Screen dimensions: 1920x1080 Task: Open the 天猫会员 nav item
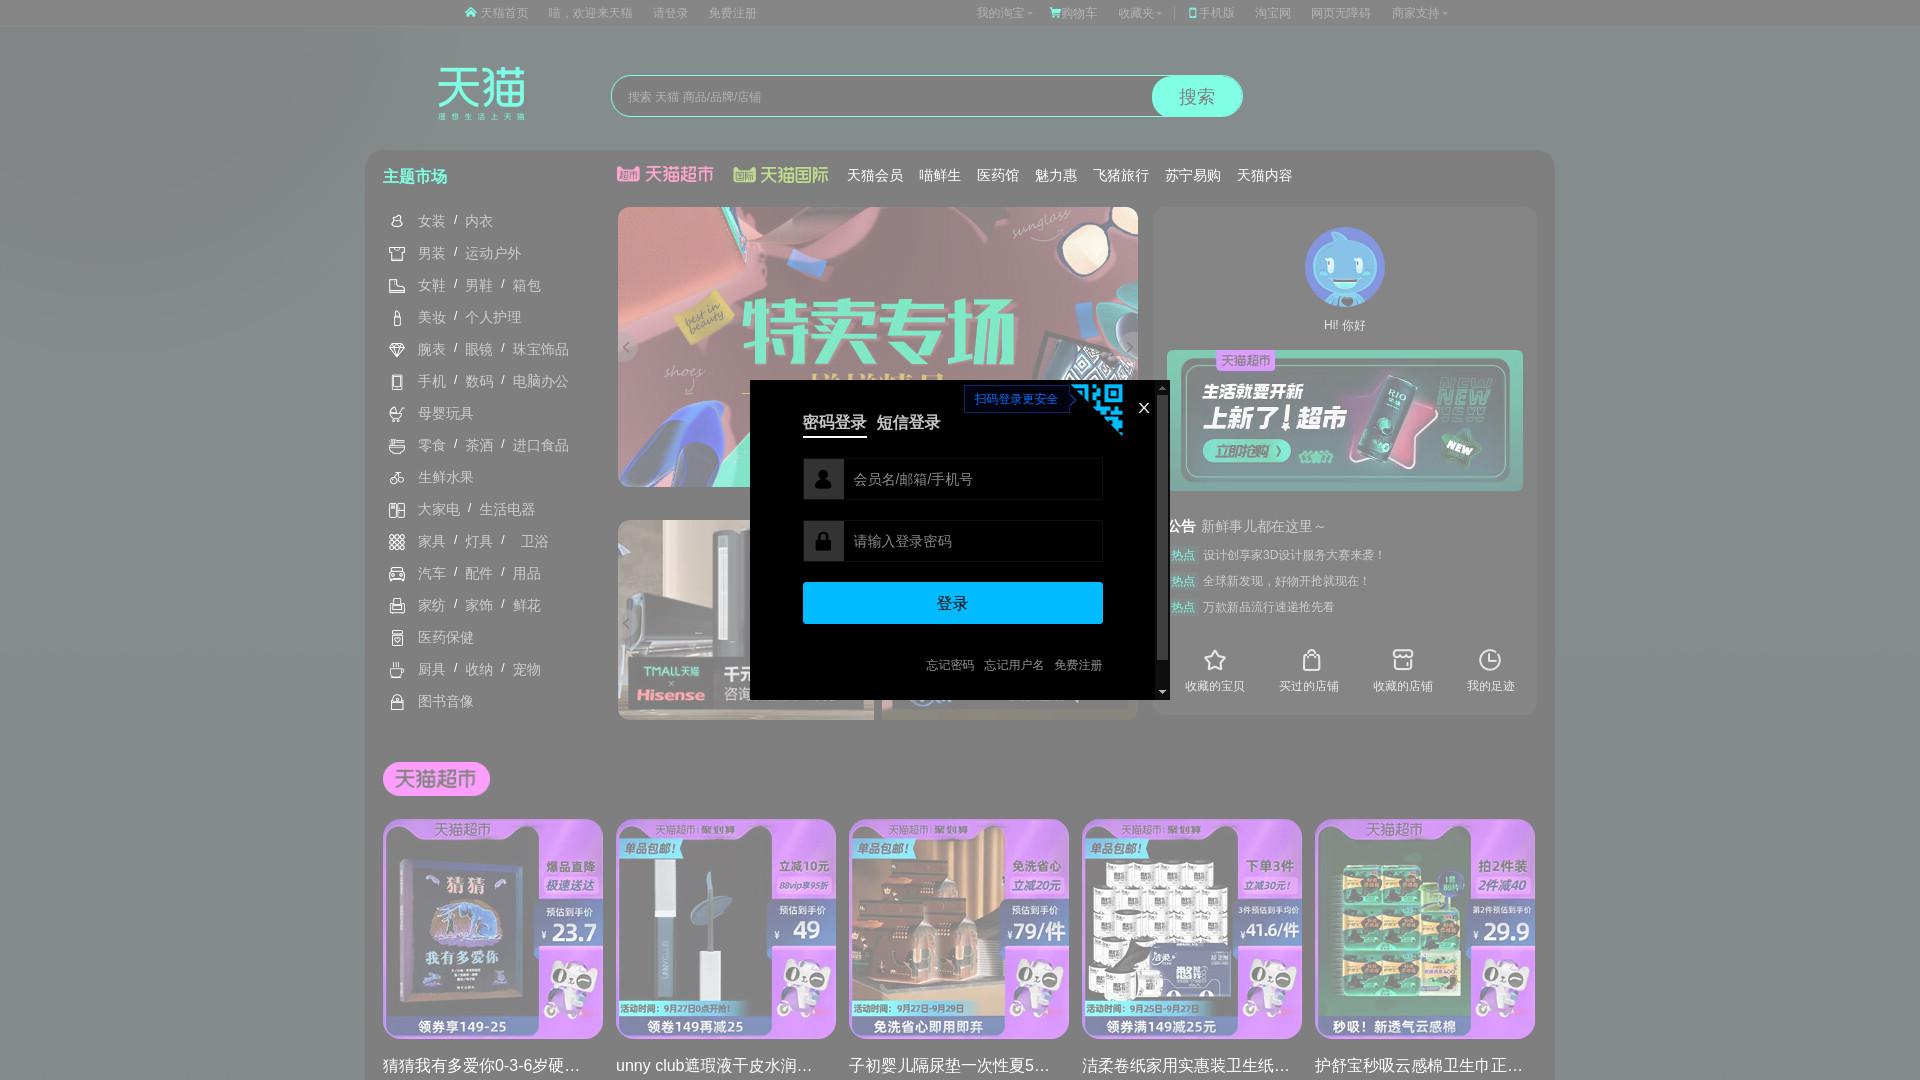[875, 175]
